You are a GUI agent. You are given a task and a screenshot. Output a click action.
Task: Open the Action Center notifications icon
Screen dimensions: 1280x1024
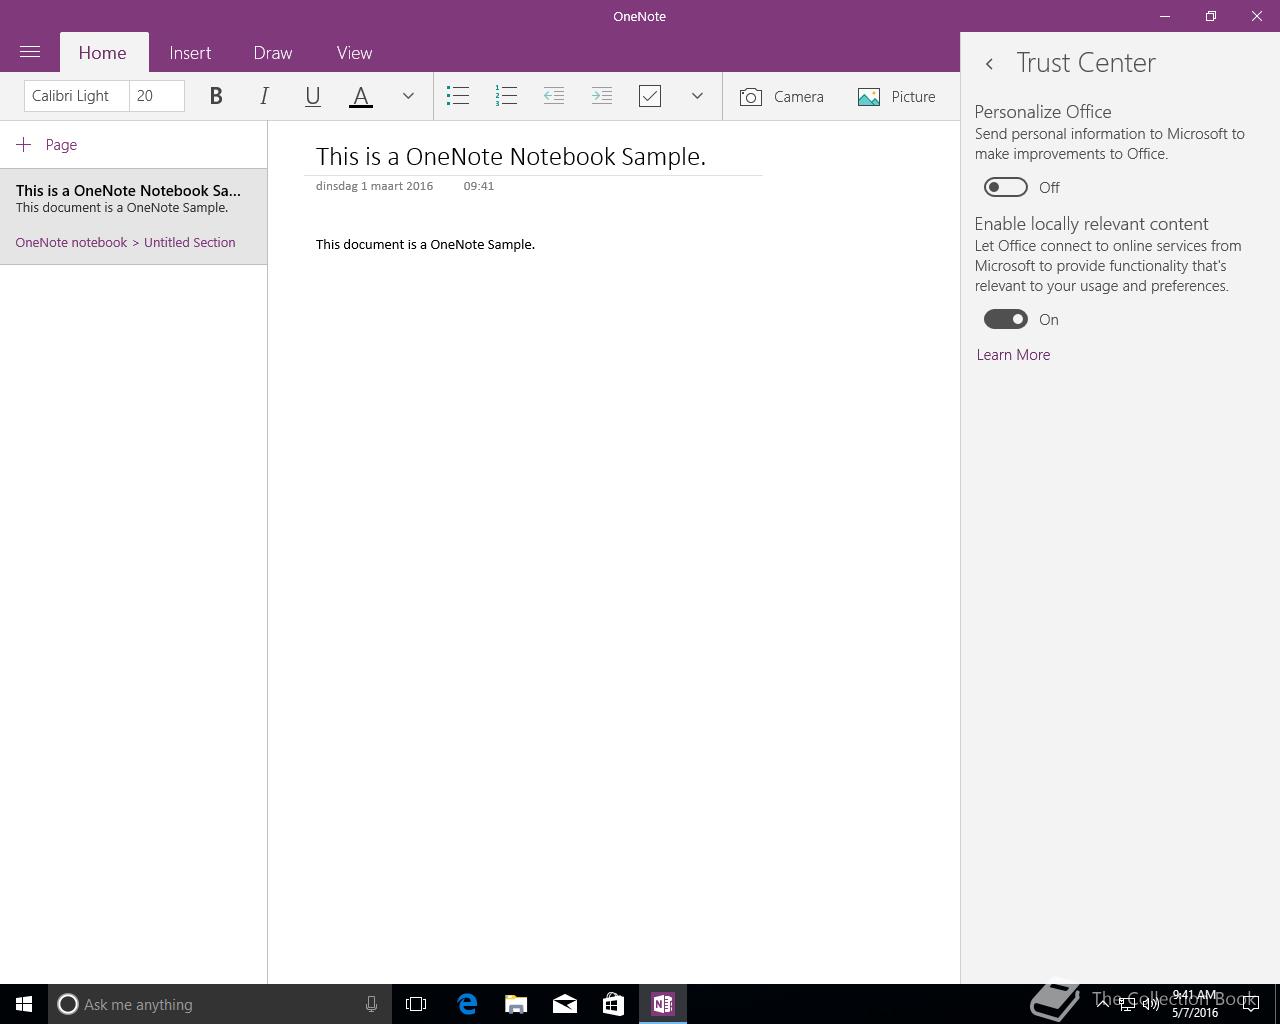pyautogui.click(x=1250, y=1004)
